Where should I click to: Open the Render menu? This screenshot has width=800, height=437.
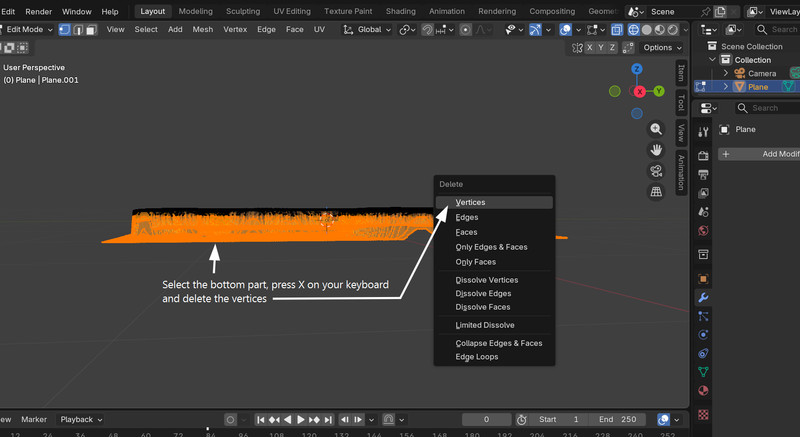click(x=39, y=11)
